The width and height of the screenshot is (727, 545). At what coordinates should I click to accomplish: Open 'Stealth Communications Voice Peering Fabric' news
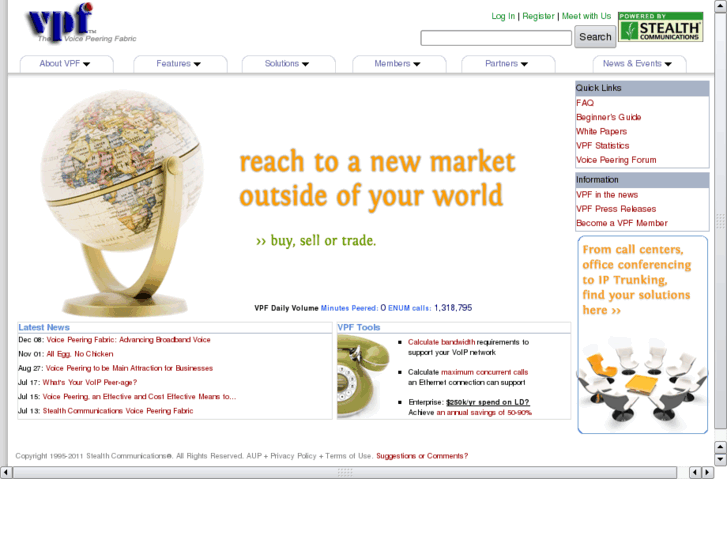tap(118, 411)
